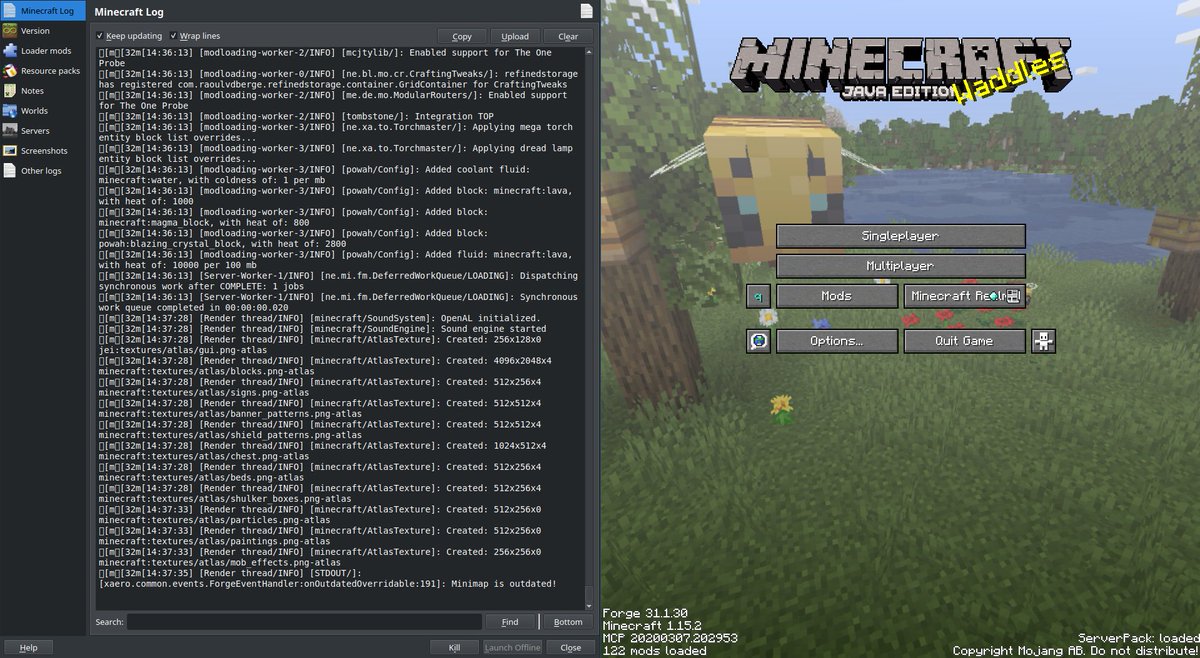Copy the log with the Copy button
1200x658 pixels.
pos(462,36)
